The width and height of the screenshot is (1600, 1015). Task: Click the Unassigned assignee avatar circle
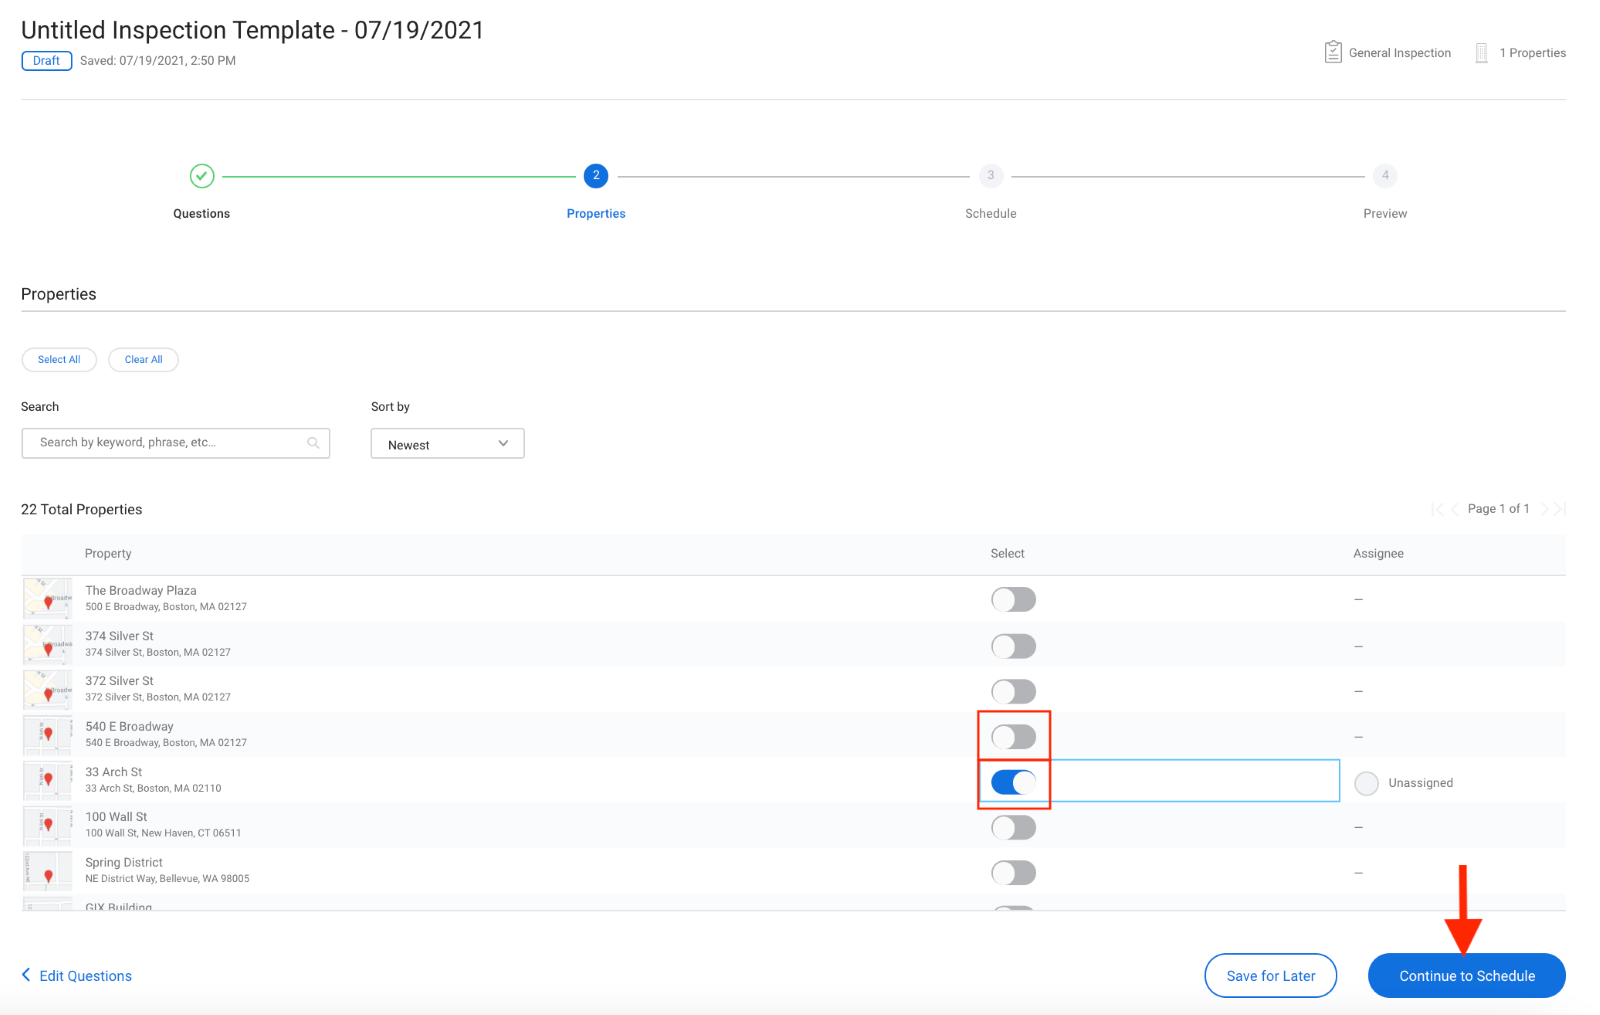[1366, 783]
